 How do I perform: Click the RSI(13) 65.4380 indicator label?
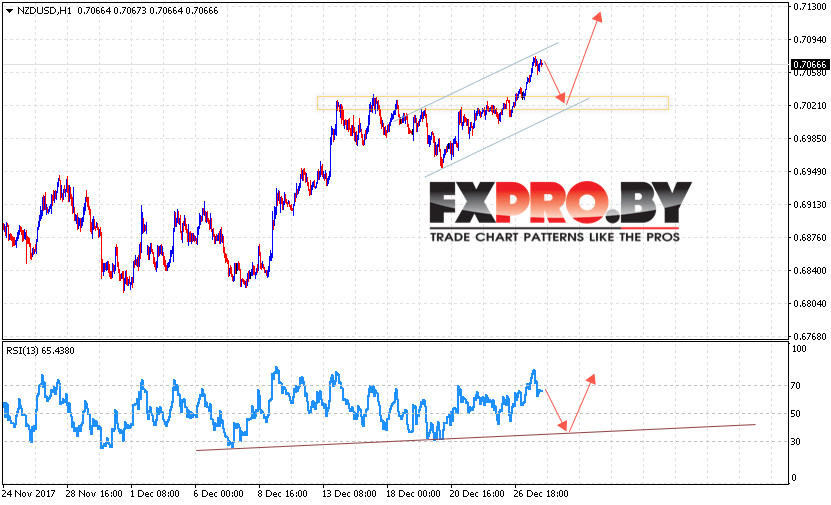click(40, 350)
